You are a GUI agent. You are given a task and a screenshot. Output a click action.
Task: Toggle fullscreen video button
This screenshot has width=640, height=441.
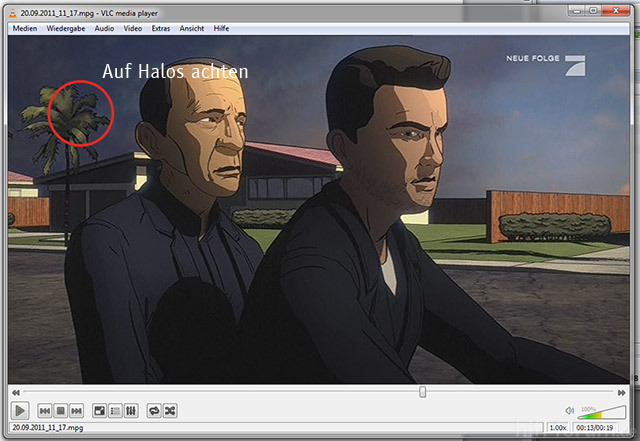coord(99,411)
